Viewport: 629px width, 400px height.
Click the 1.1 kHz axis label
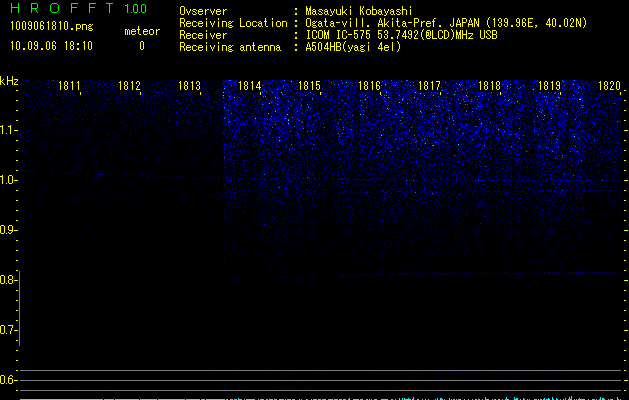pyautogui.click(x=7, y=130)
